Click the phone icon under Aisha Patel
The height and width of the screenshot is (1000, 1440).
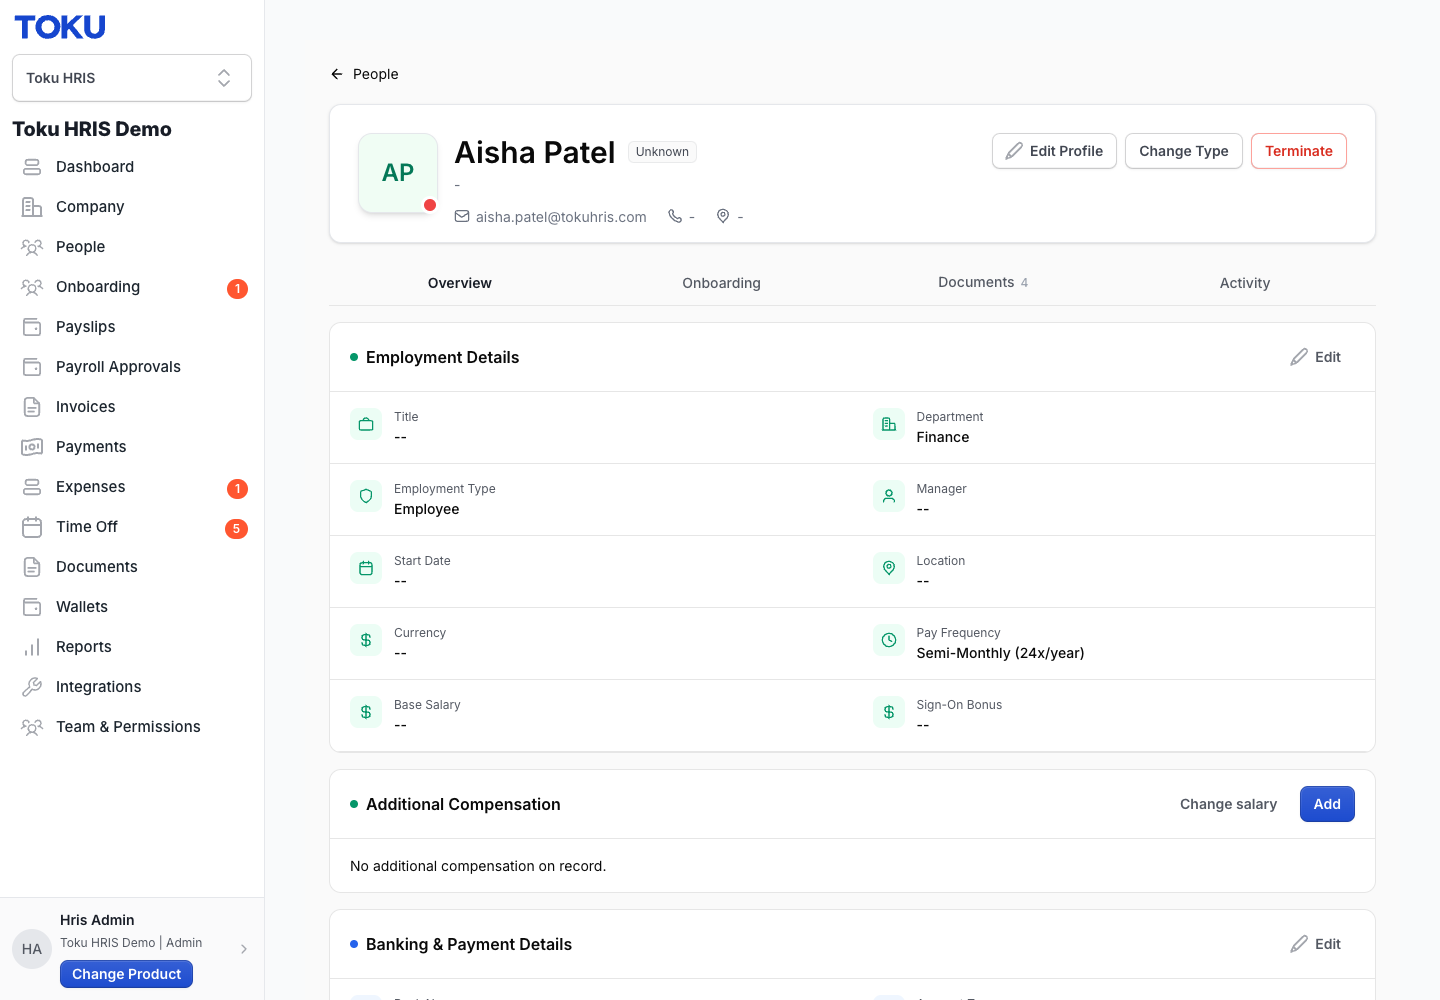pos(675,216)
